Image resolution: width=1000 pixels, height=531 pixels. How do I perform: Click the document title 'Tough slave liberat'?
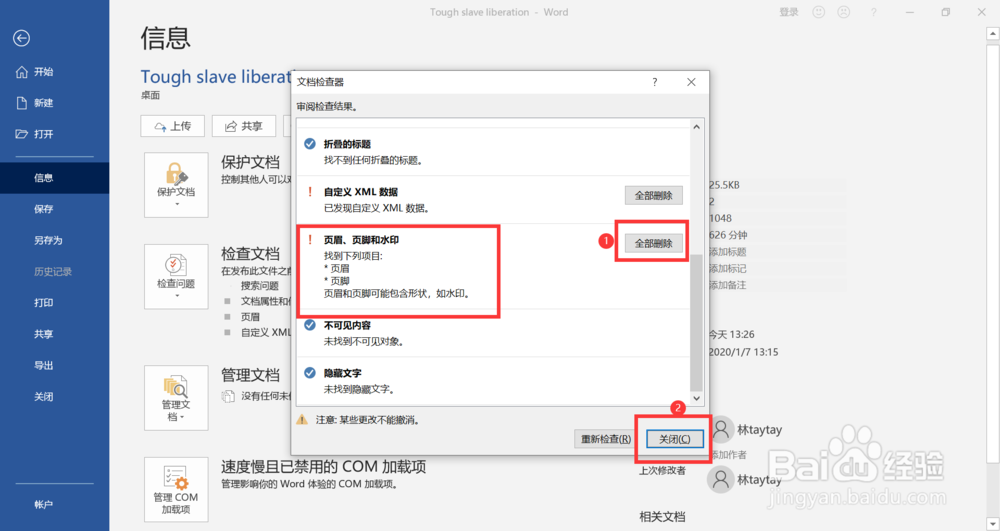click(216, 76)
